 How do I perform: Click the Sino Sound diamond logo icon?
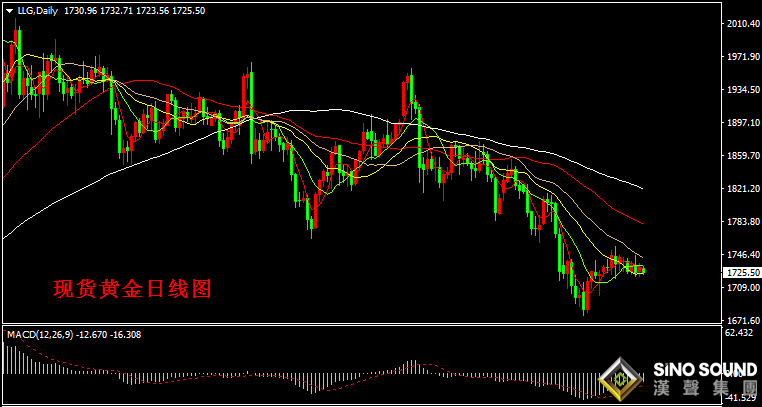620,378
